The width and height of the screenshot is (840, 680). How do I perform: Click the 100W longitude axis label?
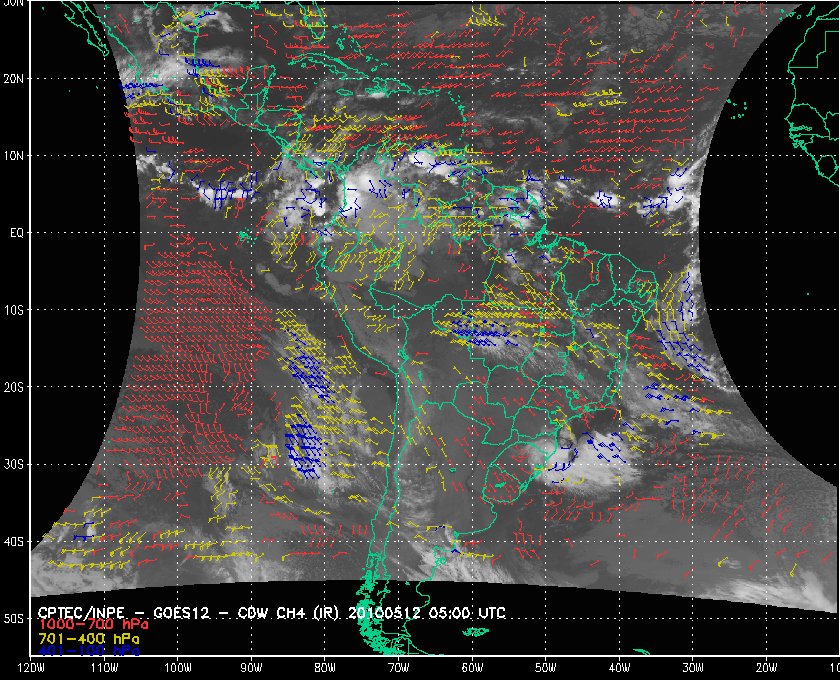[177, 668]
